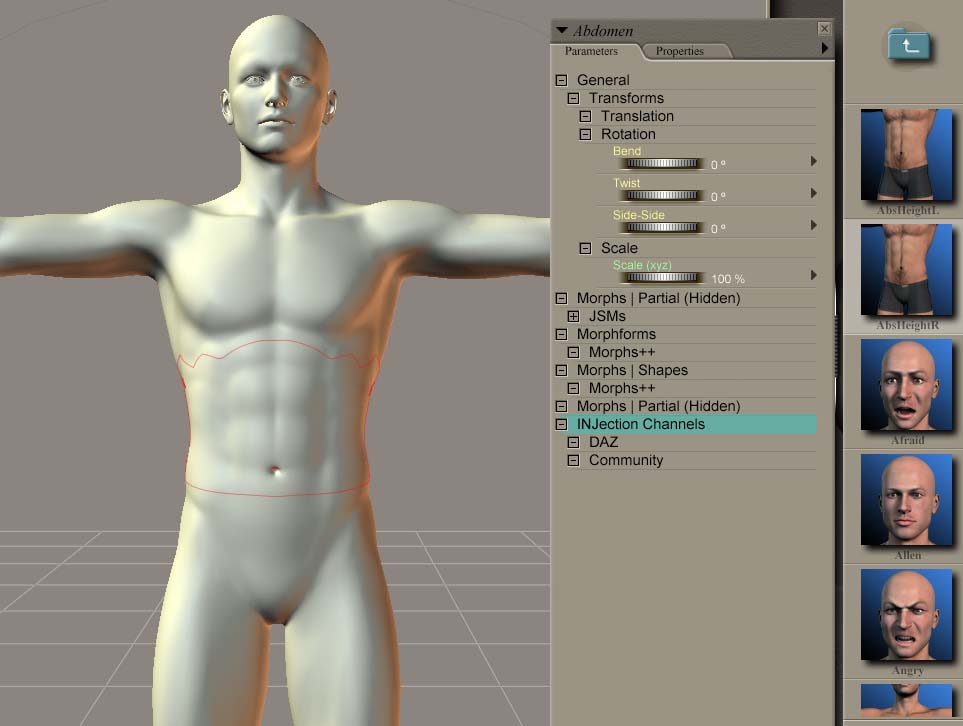The width and height of the screenshot is (963, 726).
Task: Select the outlined abdomen on the figure
Action: pyautogui.click(x=279, y=418)
